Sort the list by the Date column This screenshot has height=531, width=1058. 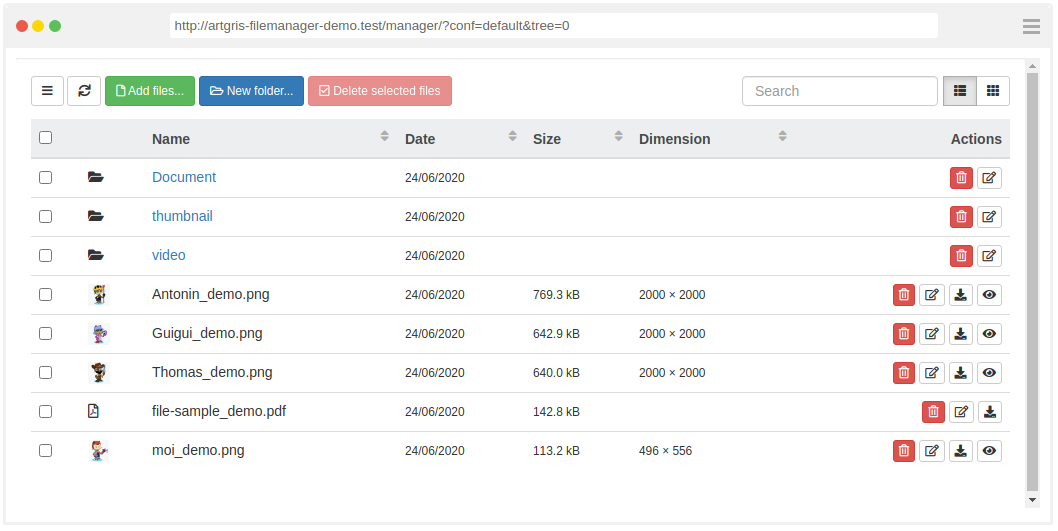513,137
